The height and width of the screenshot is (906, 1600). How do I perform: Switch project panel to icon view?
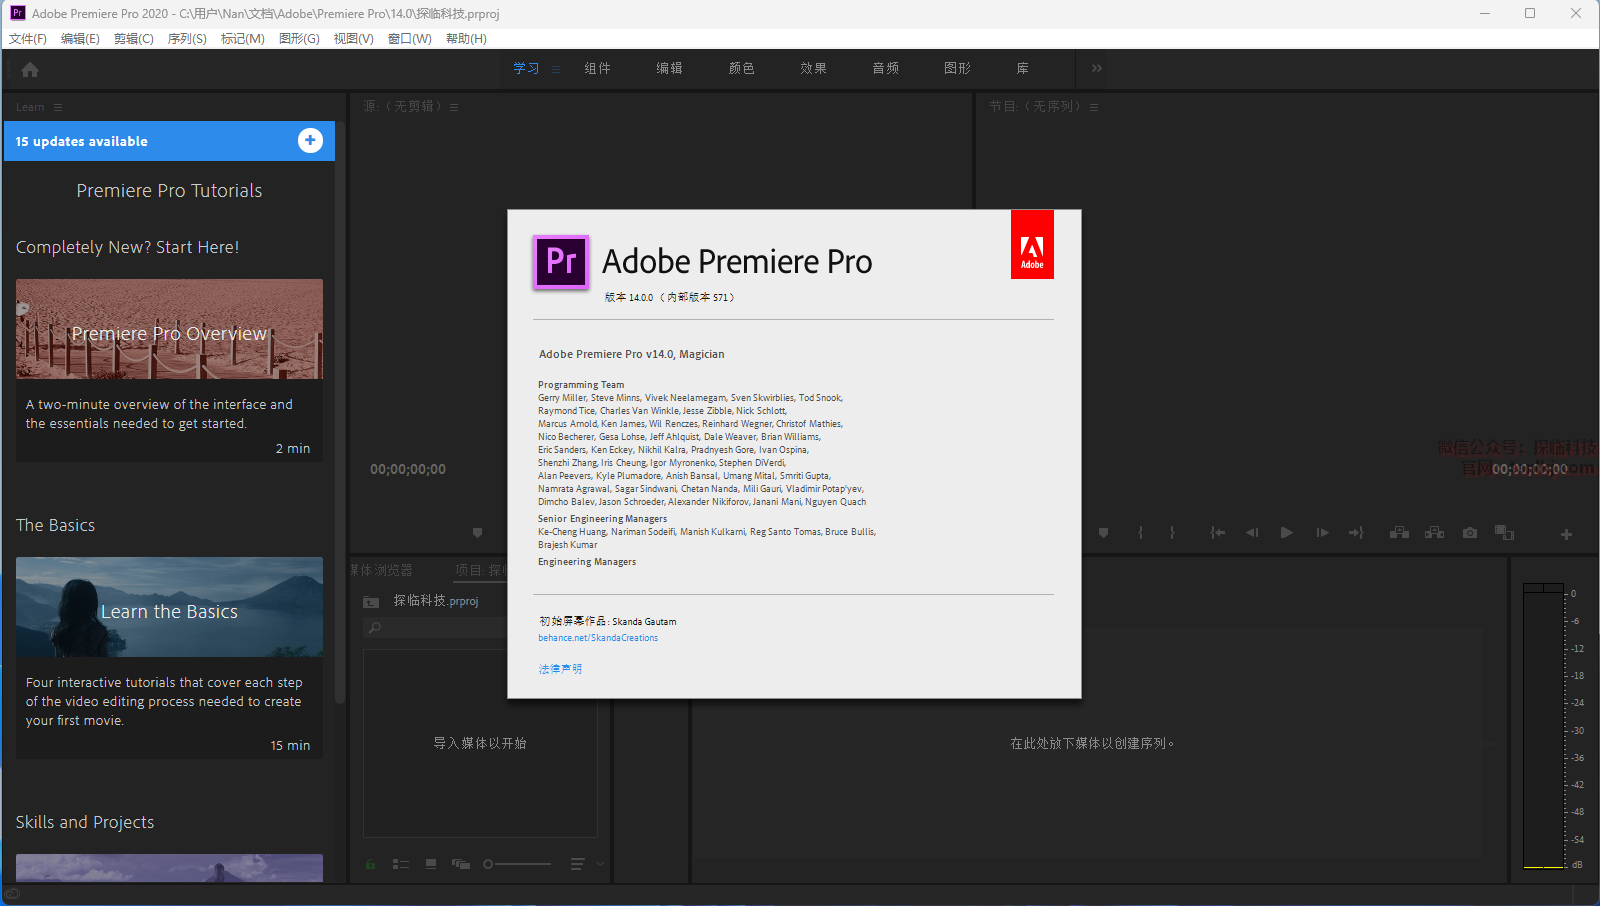pyautogui.click(x=431, y=864)
